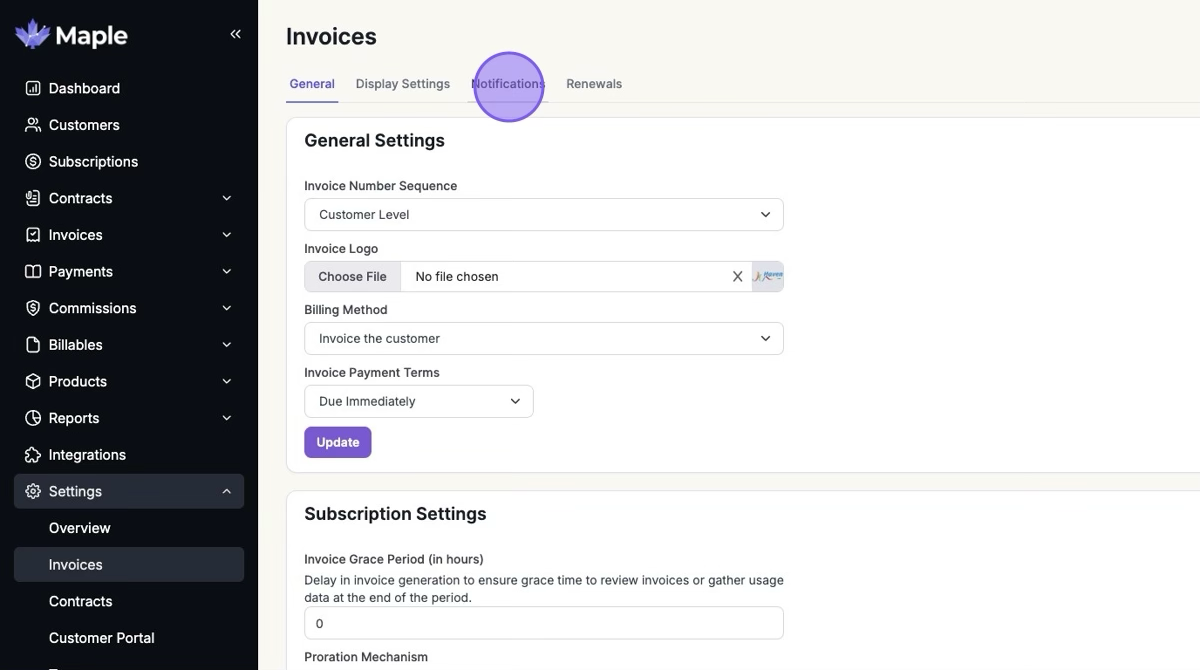Click the Commissions shield icon

pyautogui.click(x=33, y=308)
